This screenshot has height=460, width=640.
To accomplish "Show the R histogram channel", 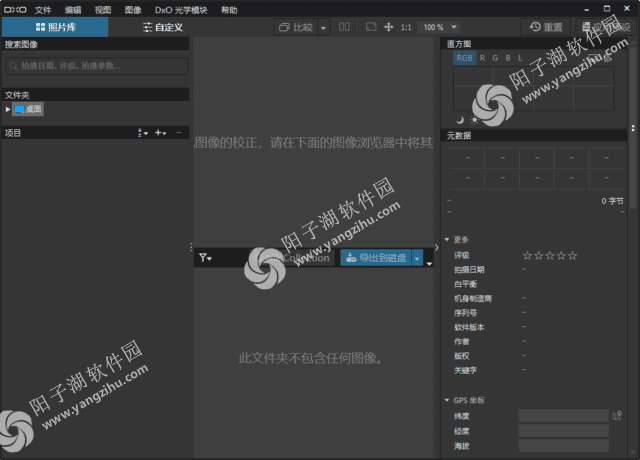I will coord(482,58).
